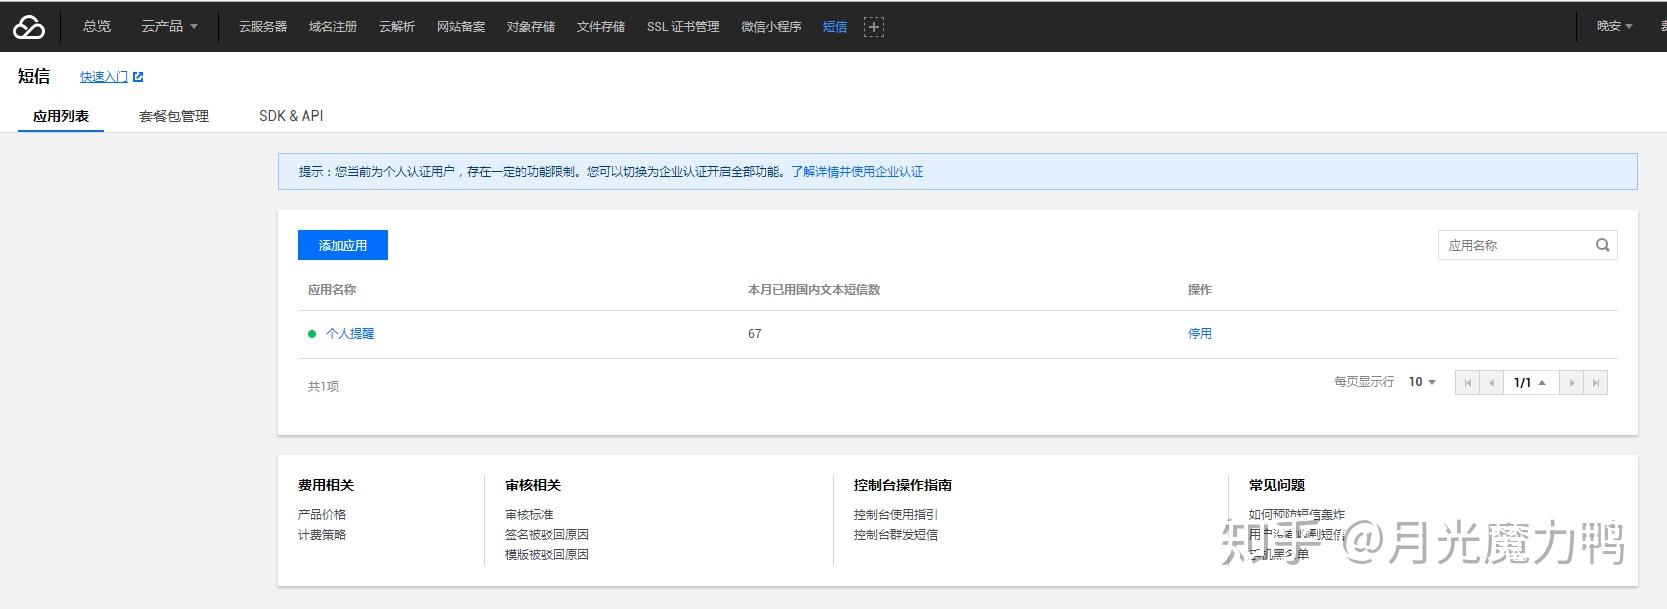Image resolution: width=1667 pixels, height=609 pixels.
Task: Open the 晚安 account dropdown
Action: 1614,27
